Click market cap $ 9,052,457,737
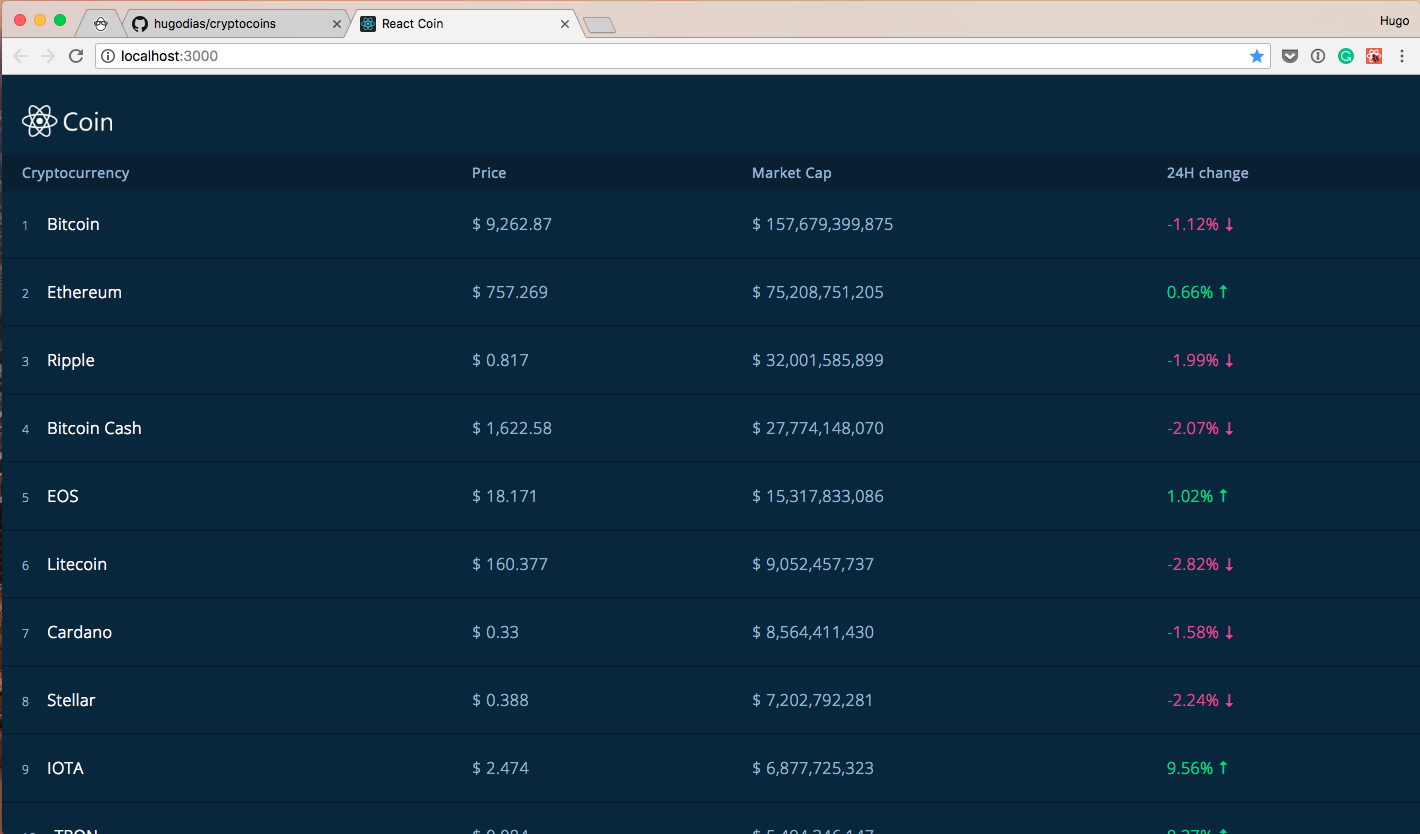1420x834 pixels. pyautogui.click(x=813, y=564)
